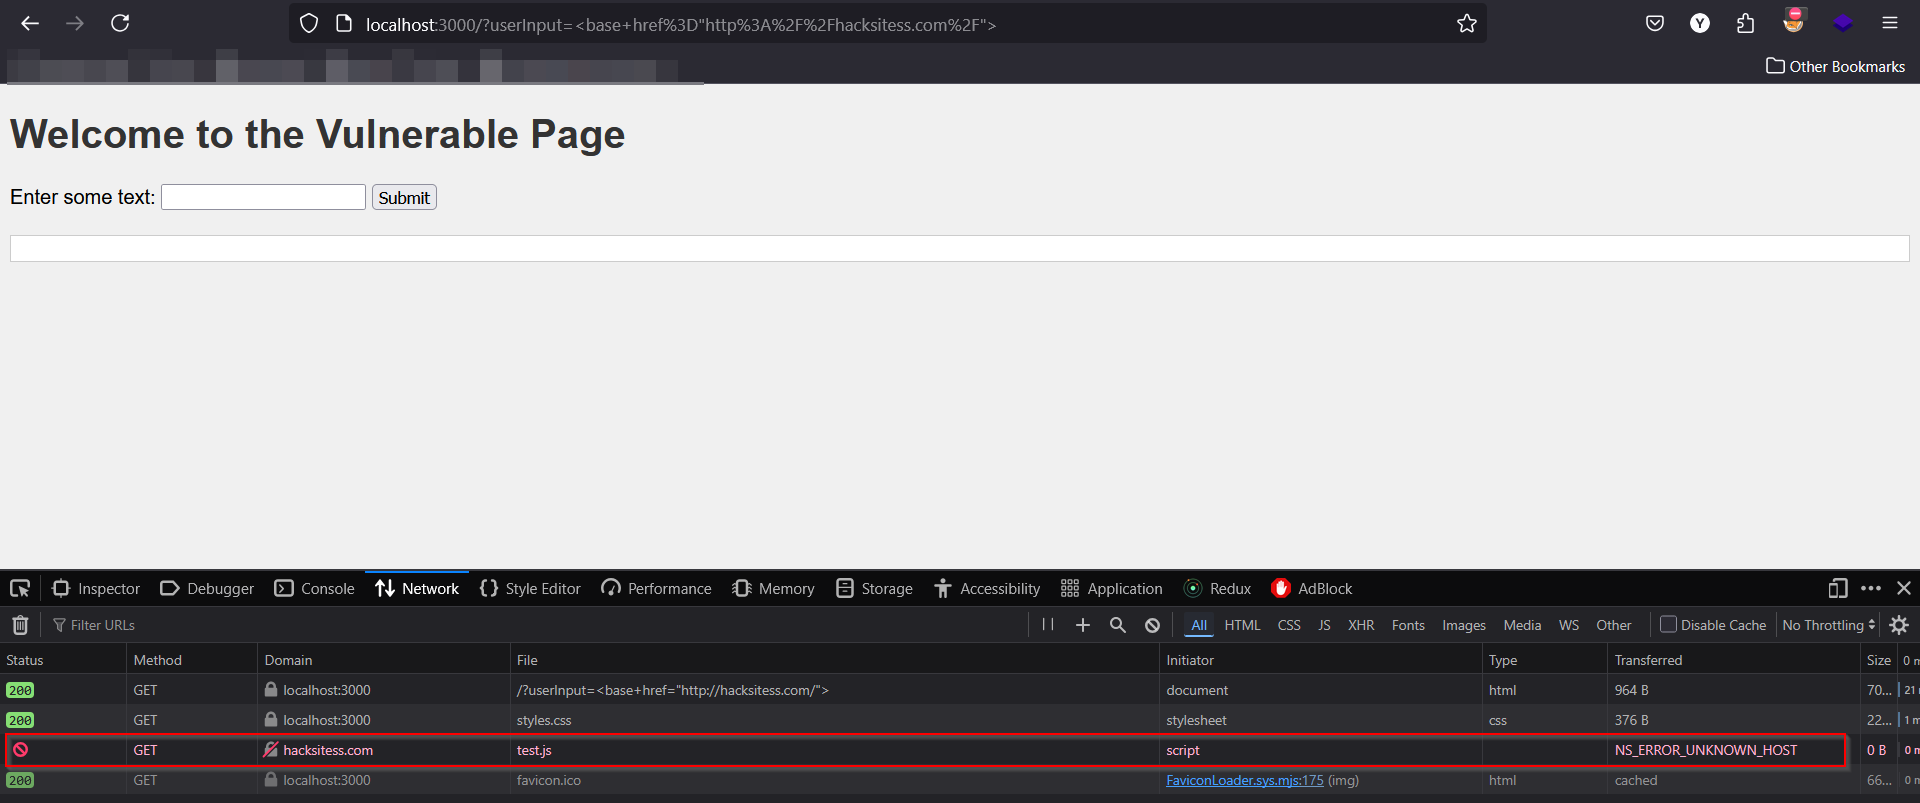1920x803 pixels.
Task: Filter requests by Media
Action: [1522, 625]
